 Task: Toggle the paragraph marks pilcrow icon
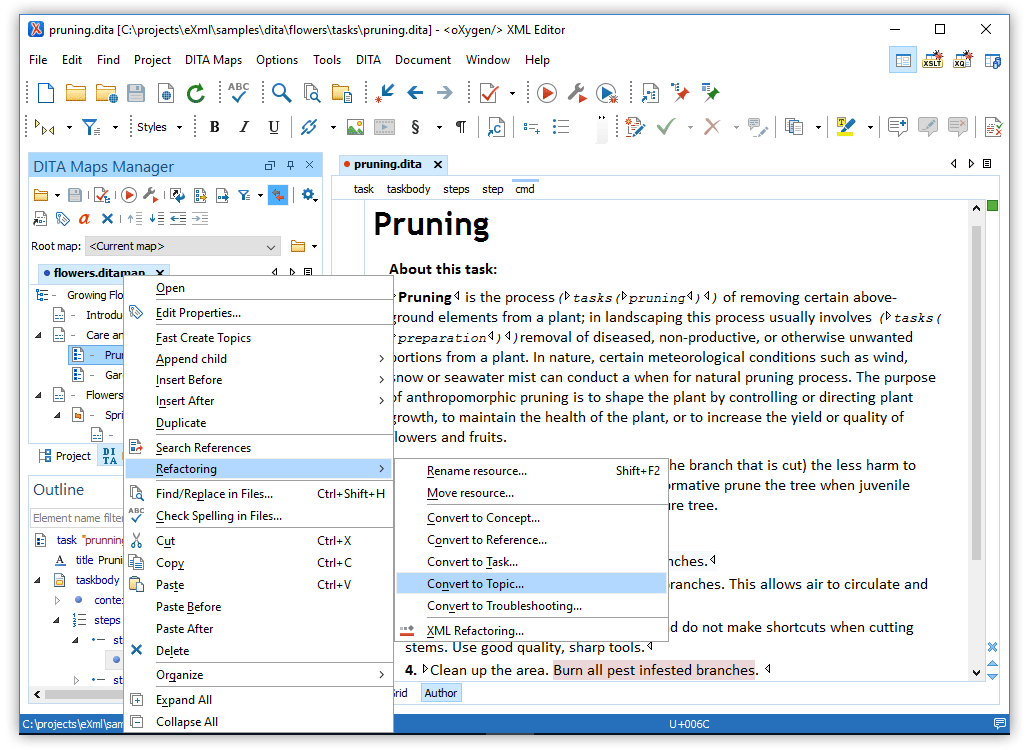tap(461, 127)
